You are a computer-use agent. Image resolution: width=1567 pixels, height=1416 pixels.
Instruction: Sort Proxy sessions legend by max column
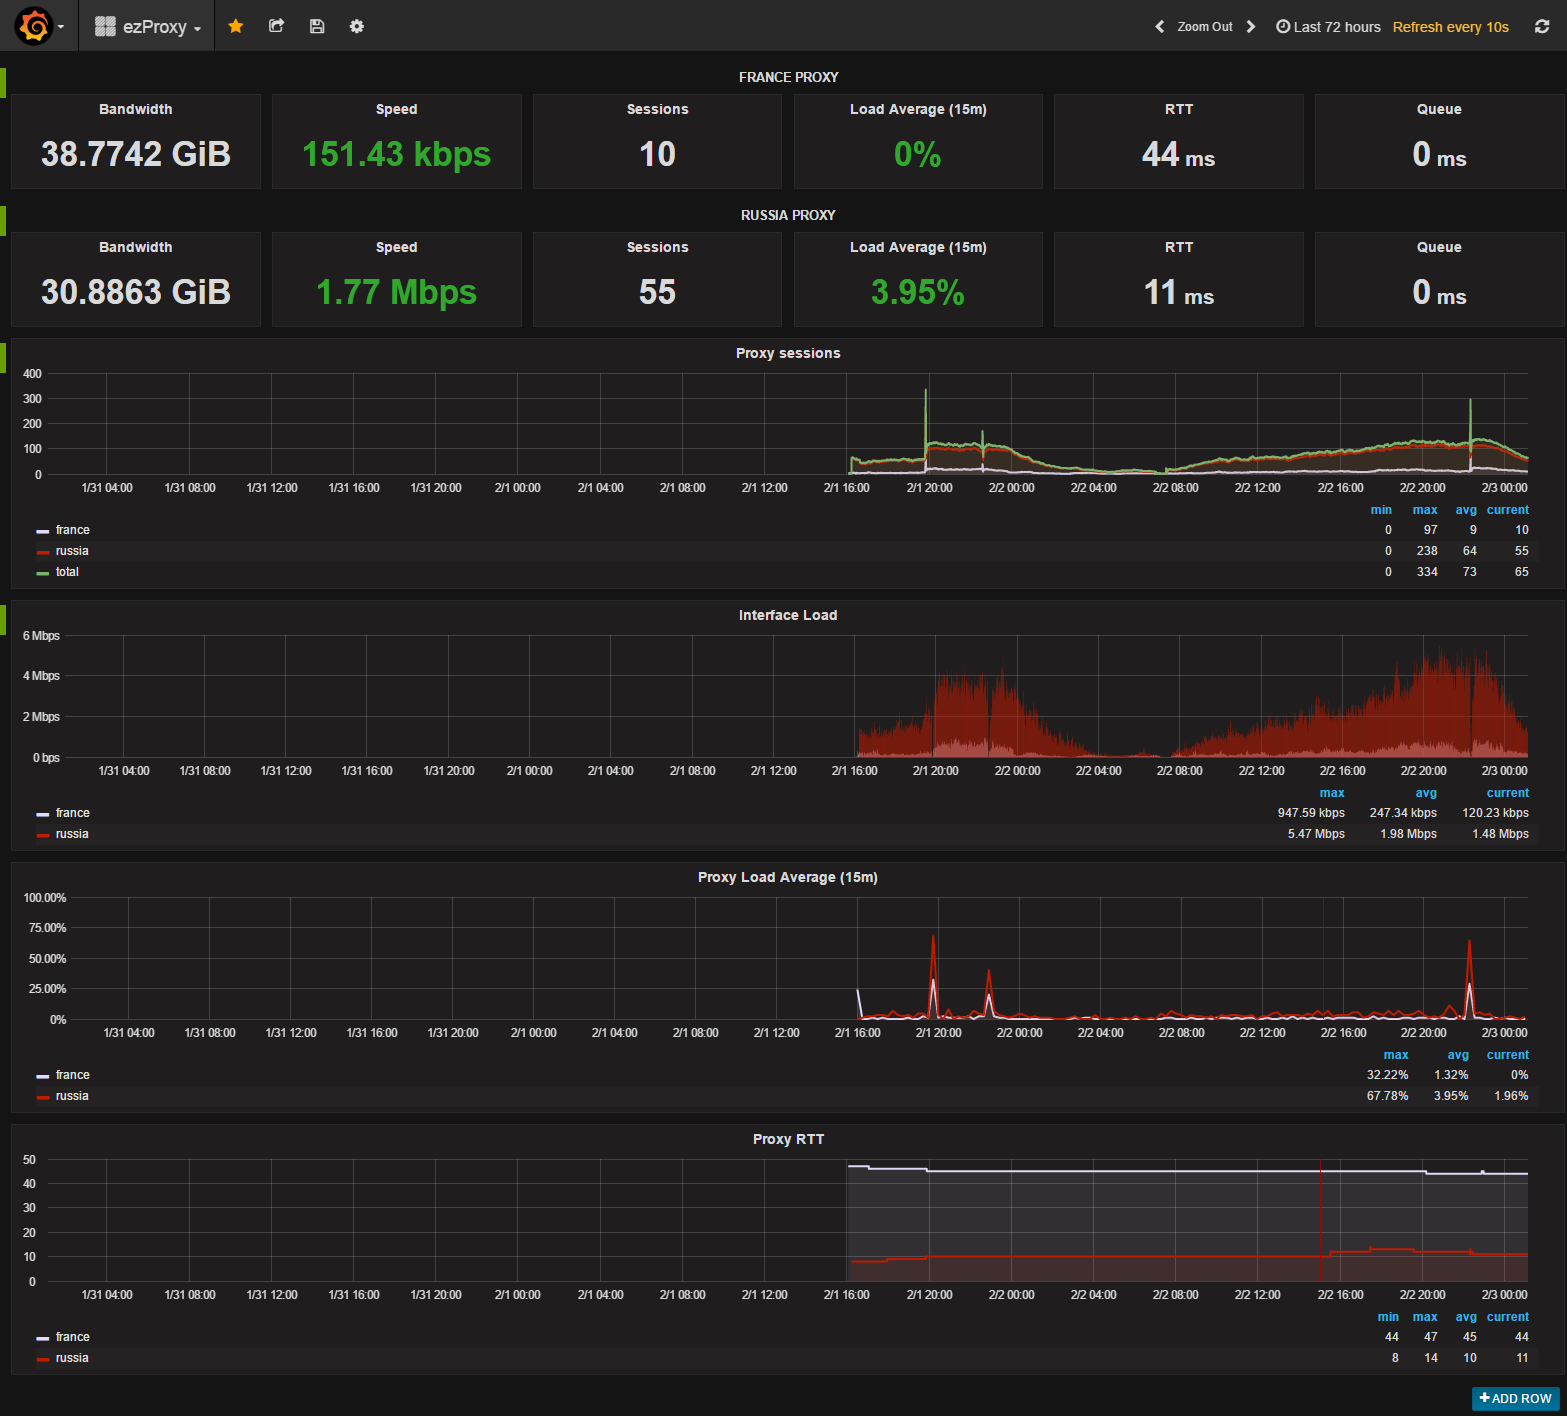1424,510
